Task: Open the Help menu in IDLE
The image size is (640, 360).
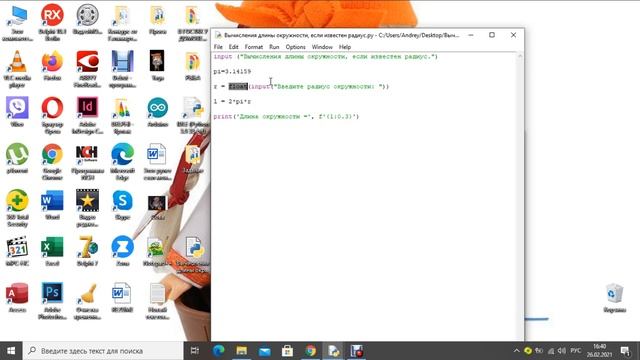Action: click(344, 47)
